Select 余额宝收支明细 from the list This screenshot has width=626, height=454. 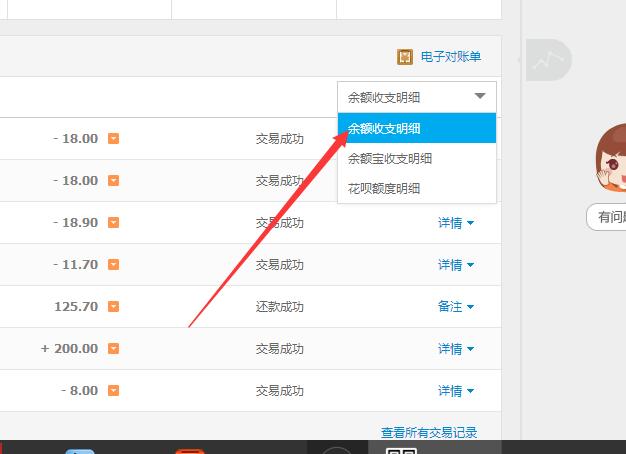pos(417,159)
